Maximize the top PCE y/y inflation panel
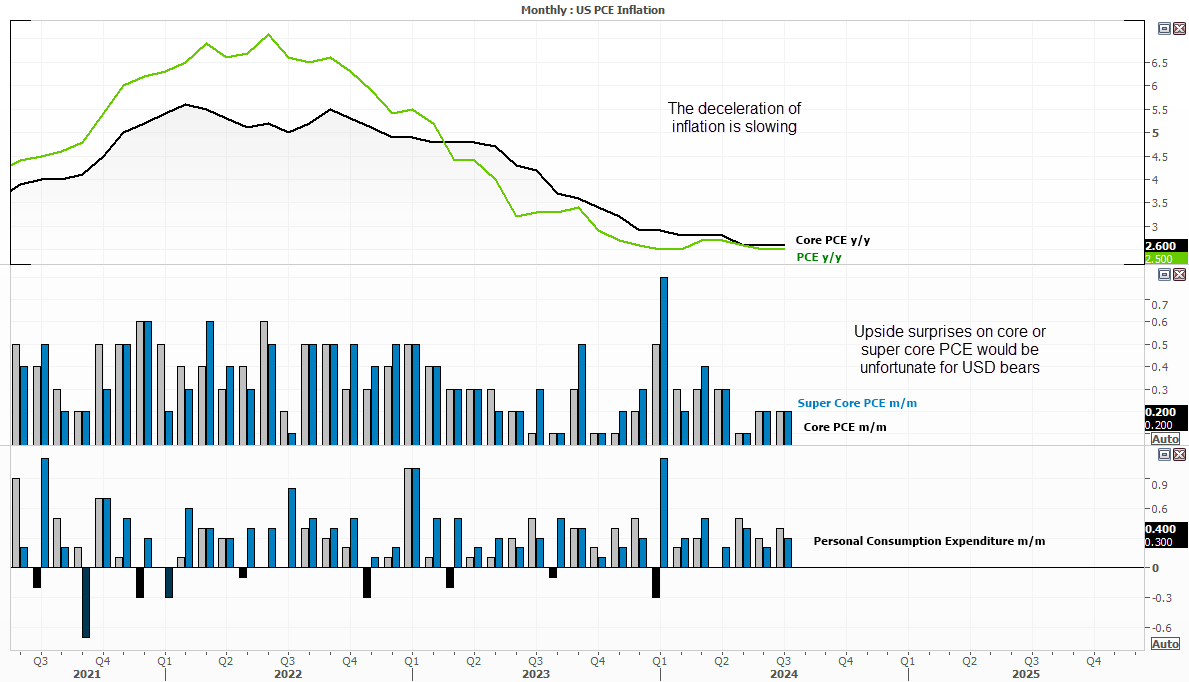Viewport: 1189px width, 682px height. coord(1165,28)
